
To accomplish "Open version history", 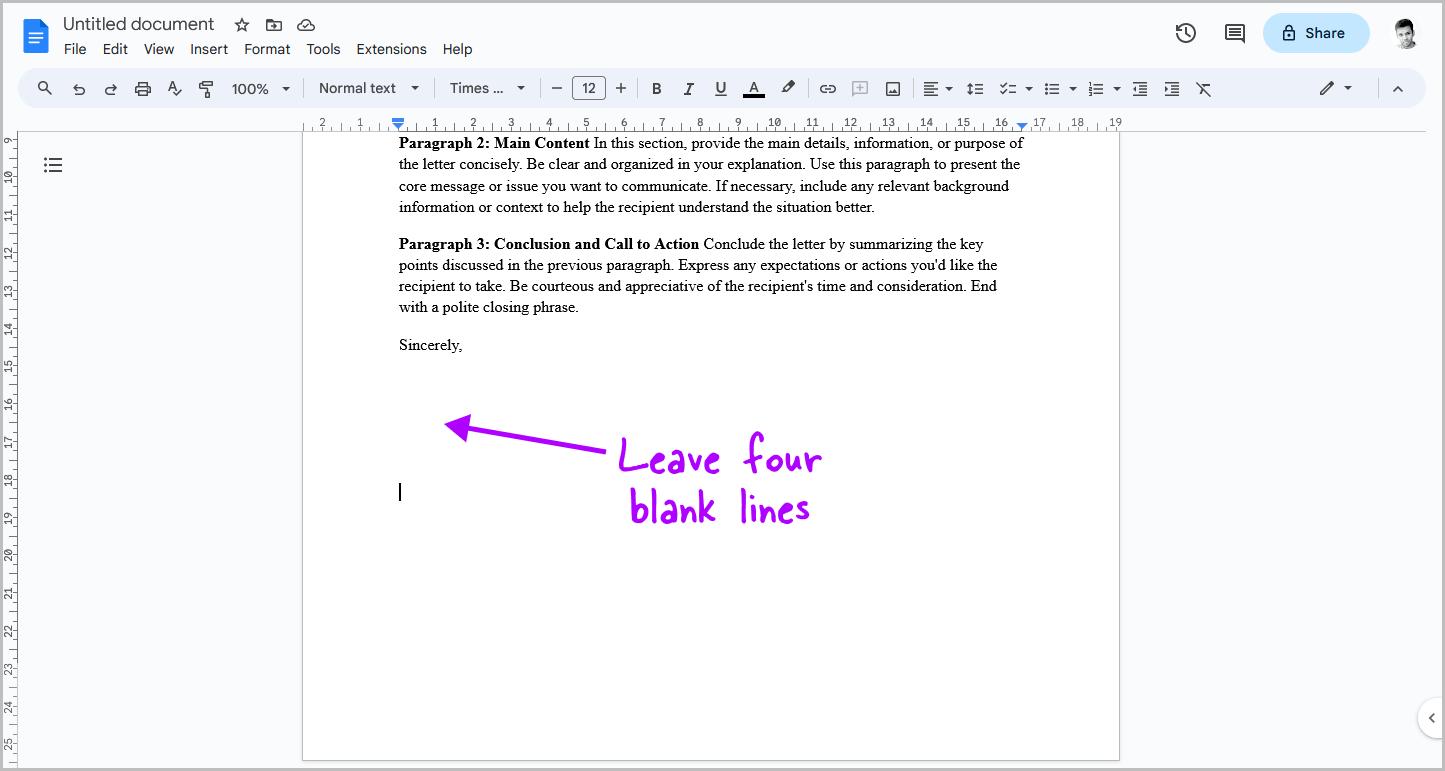I will tap(1185, 32).
